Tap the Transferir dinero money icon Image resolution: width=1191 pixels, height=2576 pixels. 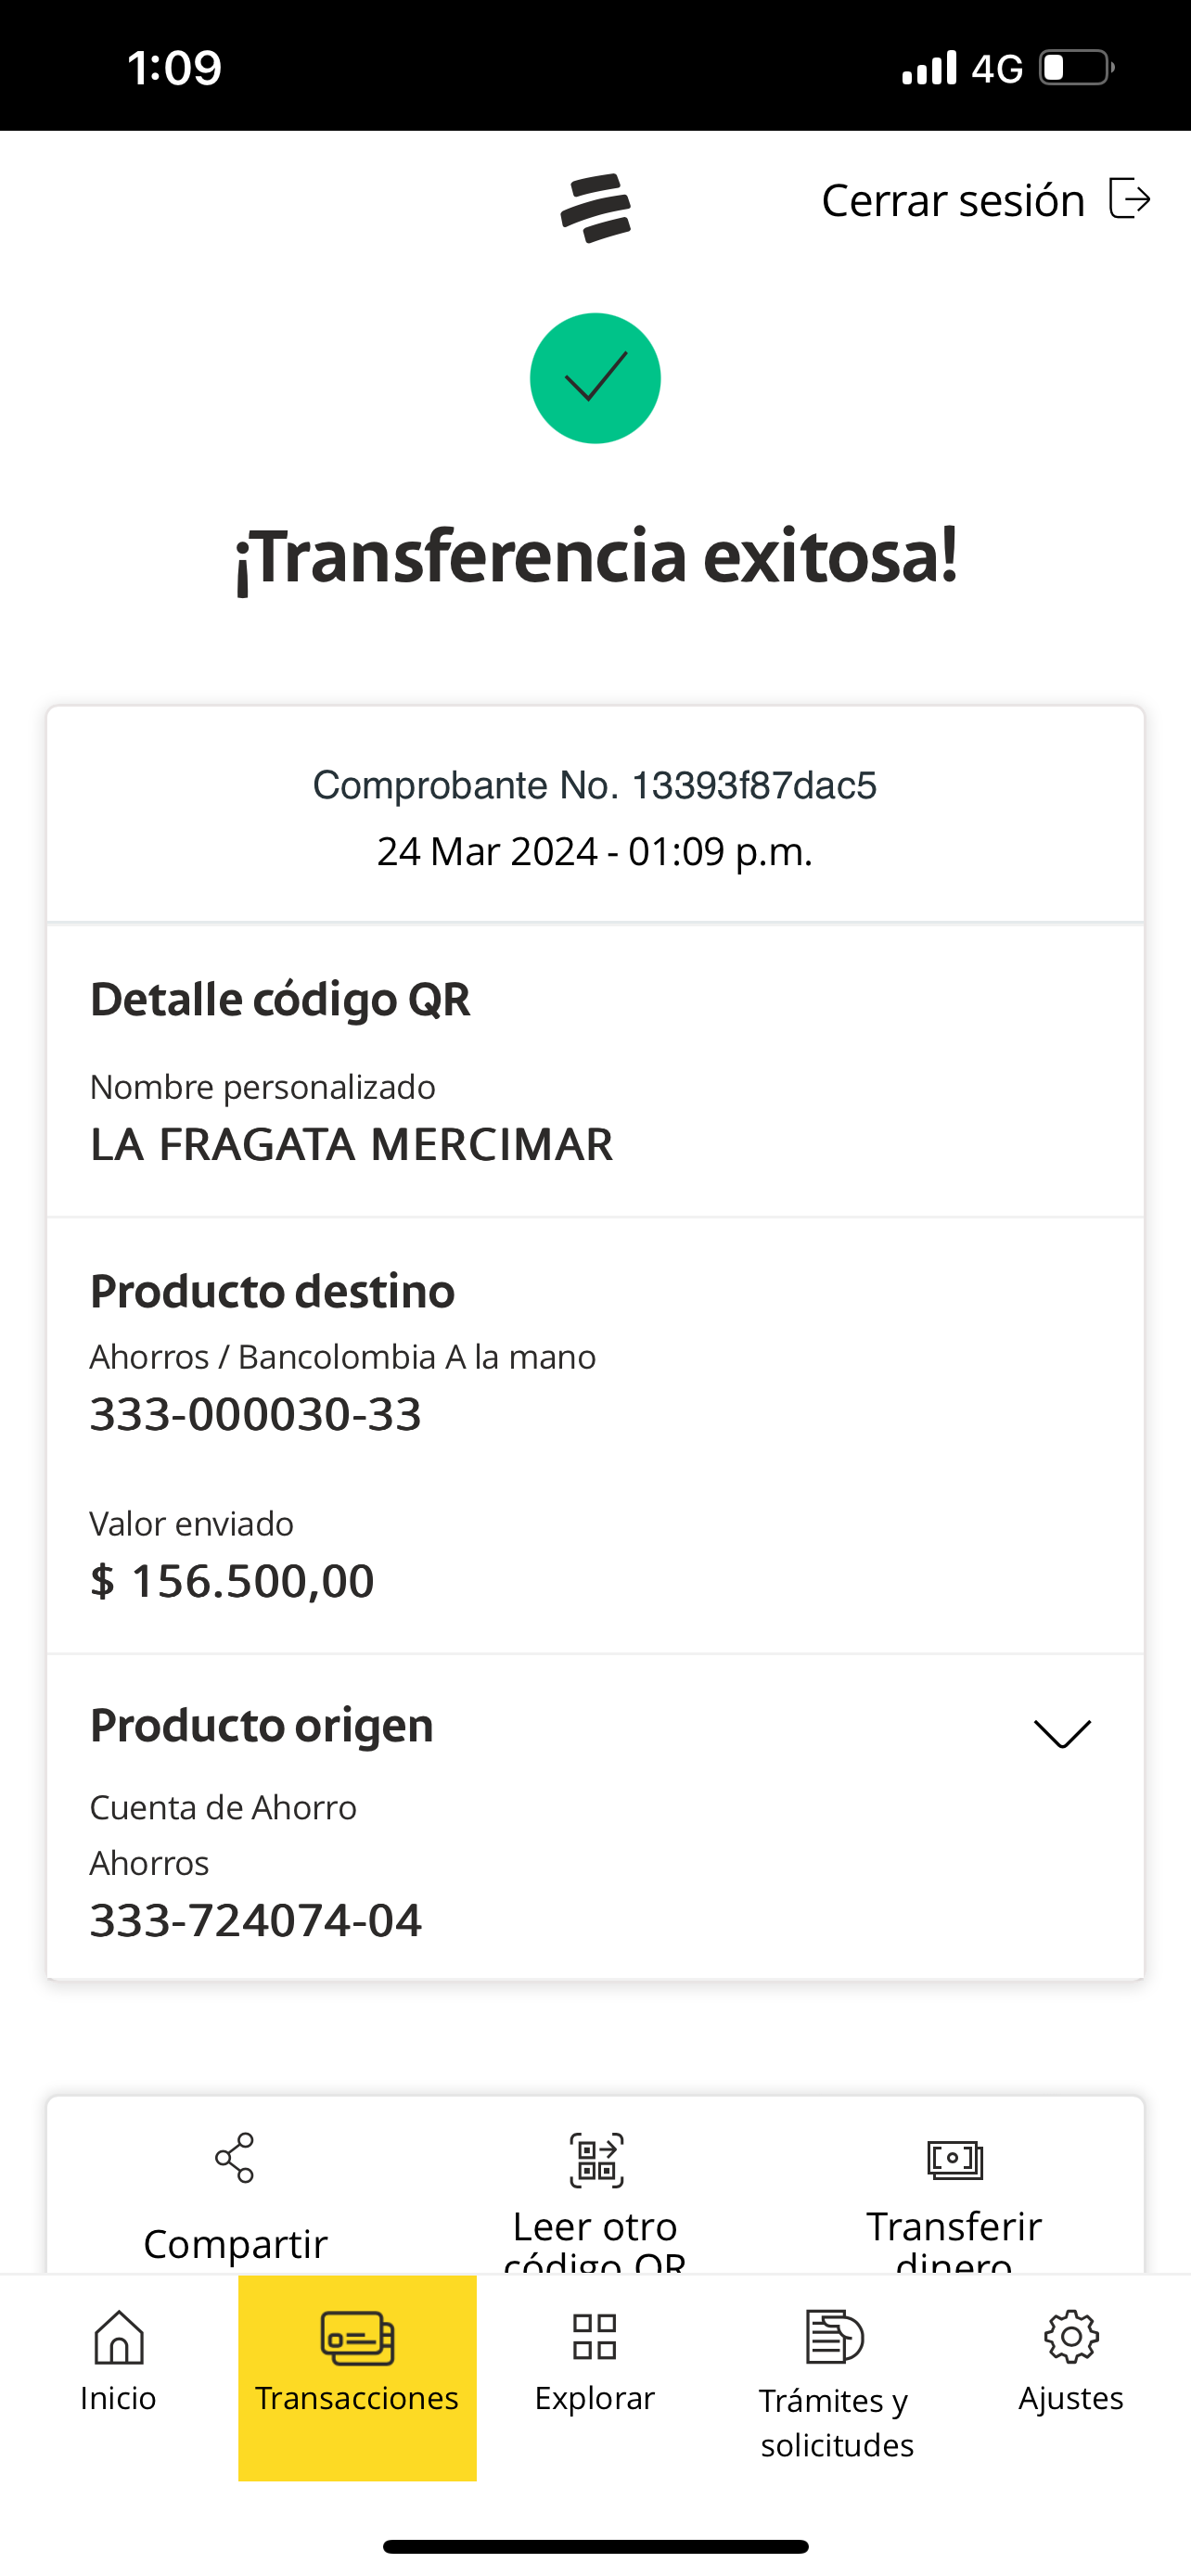[955, 2159]
